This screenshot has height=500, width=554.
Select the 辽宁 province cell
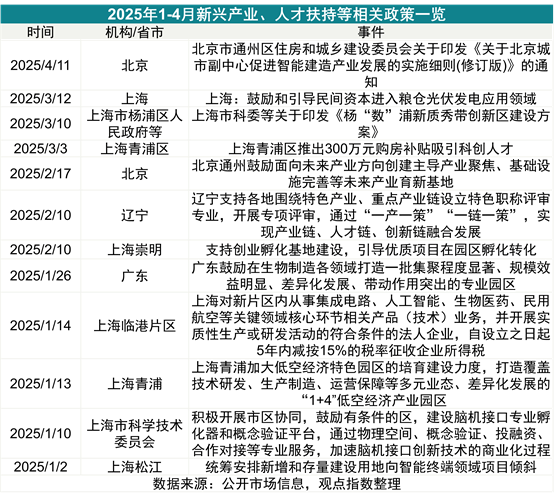[x=134, y=215]
